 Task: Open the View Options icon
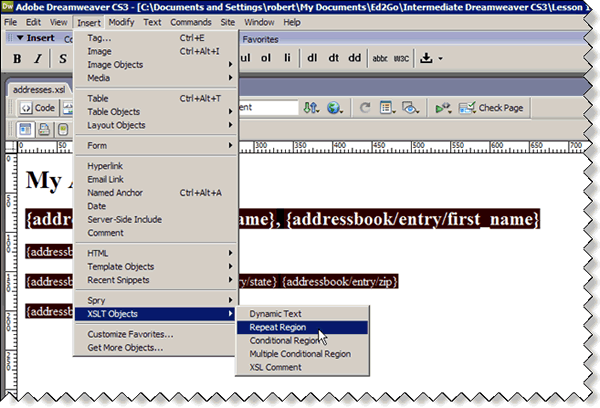click(388, 108)
